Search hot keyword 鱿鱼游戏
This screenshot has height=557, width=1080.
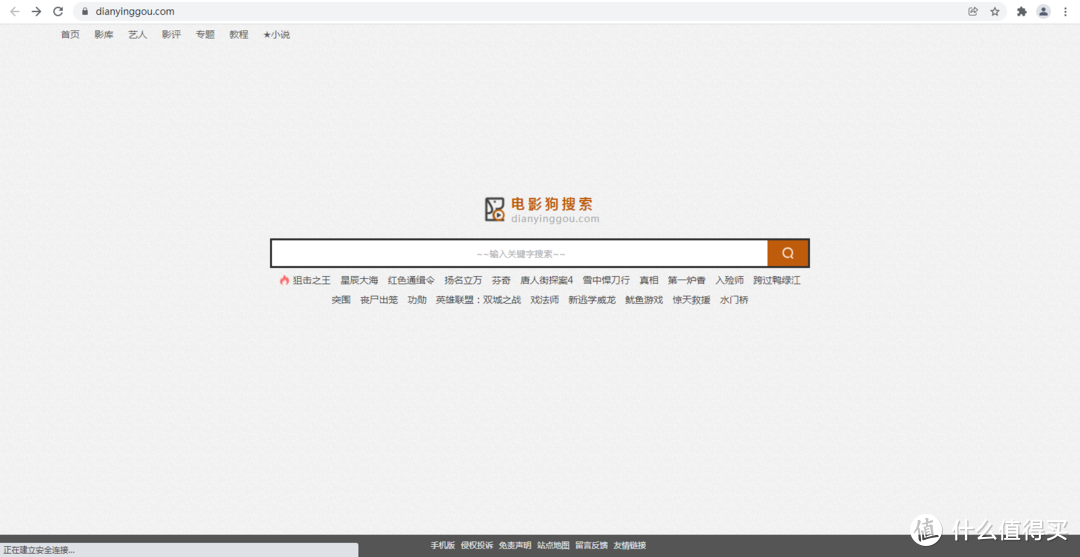point(644,300)
